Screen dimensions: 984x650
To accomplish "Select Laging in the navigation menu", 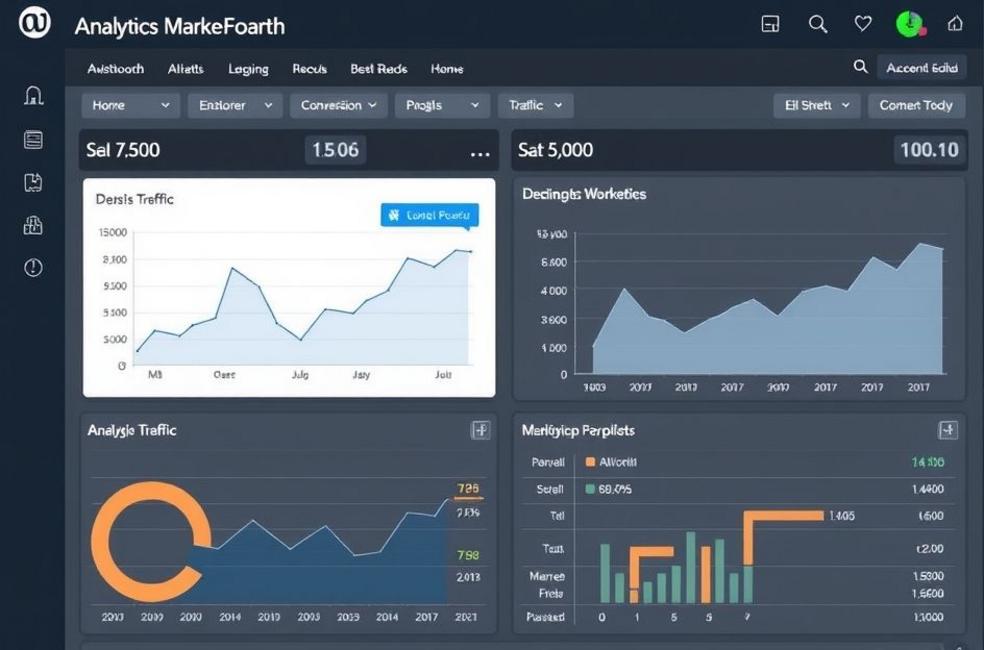I will point(247,68).
